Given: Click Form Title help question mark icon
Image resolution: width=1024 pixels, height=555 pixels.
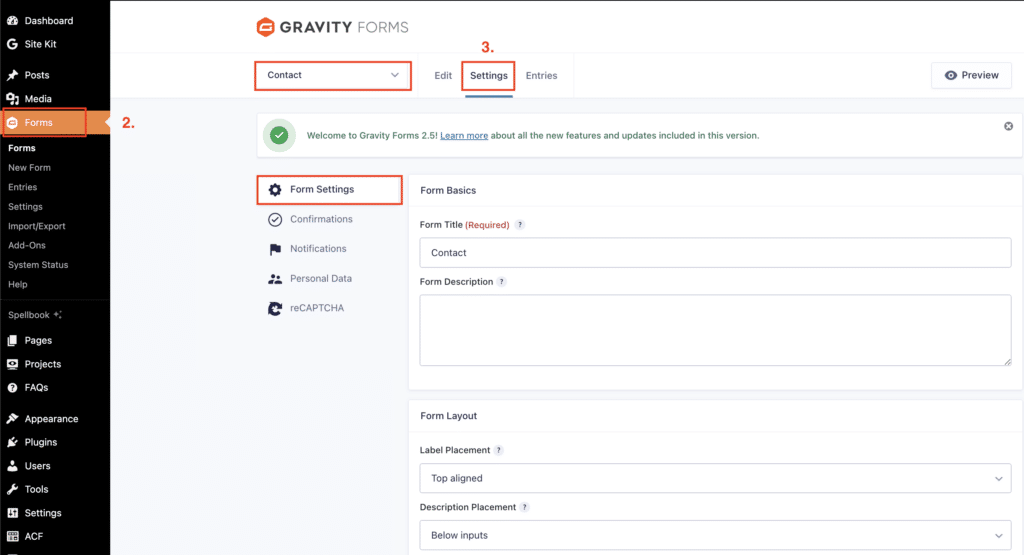Looking at the screenshot, I should tap(520, 225).
